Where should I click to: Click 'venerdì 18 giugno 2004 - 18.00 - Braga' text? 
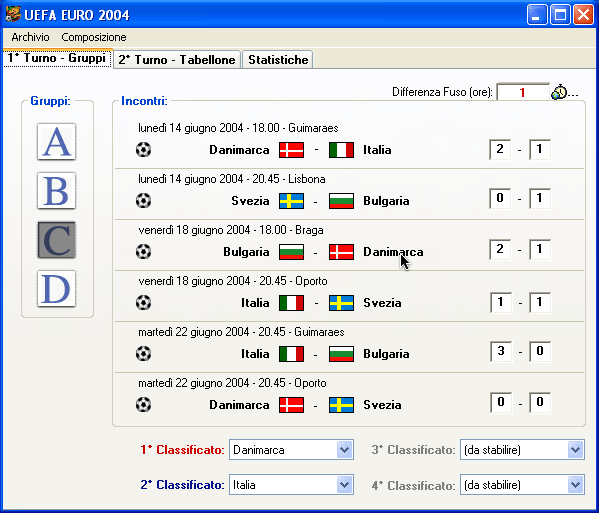(231, 230)
